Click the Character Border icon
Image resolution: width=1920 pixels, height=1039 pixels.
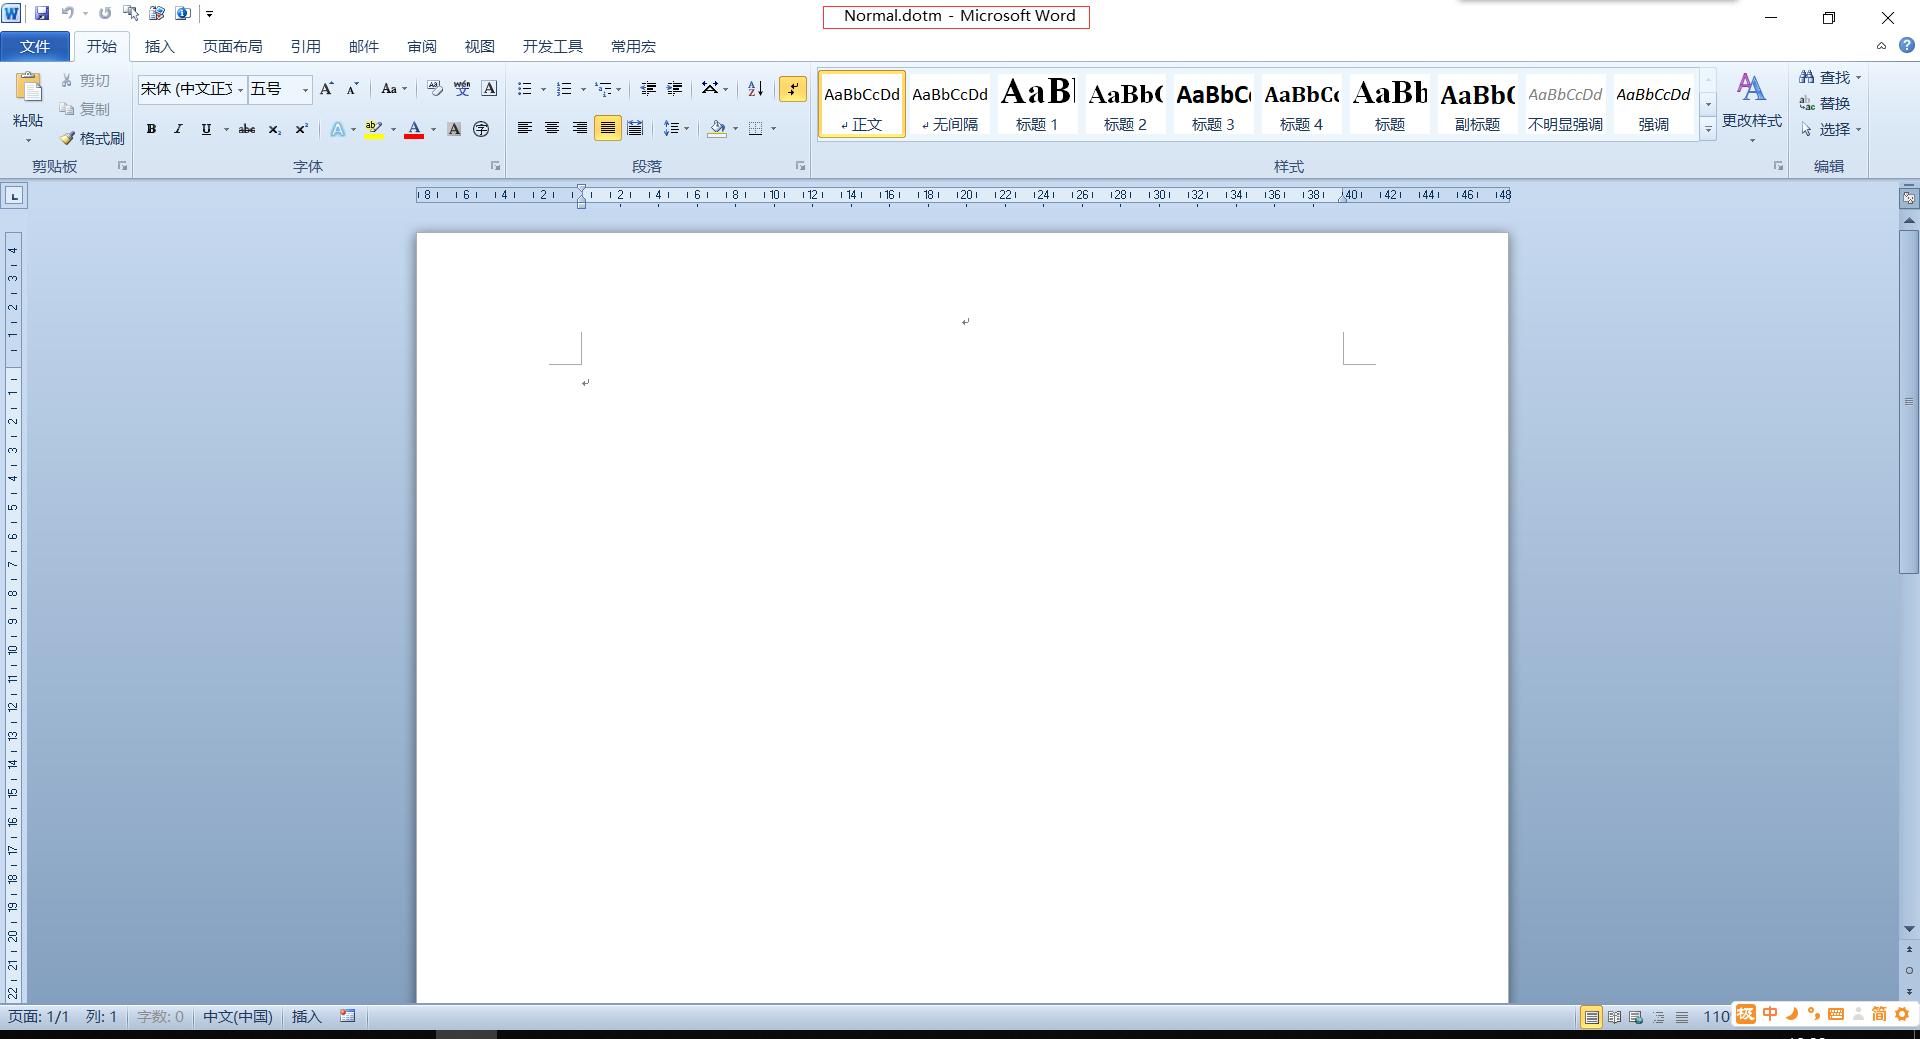pyautogui.click(x=489, y=89)
